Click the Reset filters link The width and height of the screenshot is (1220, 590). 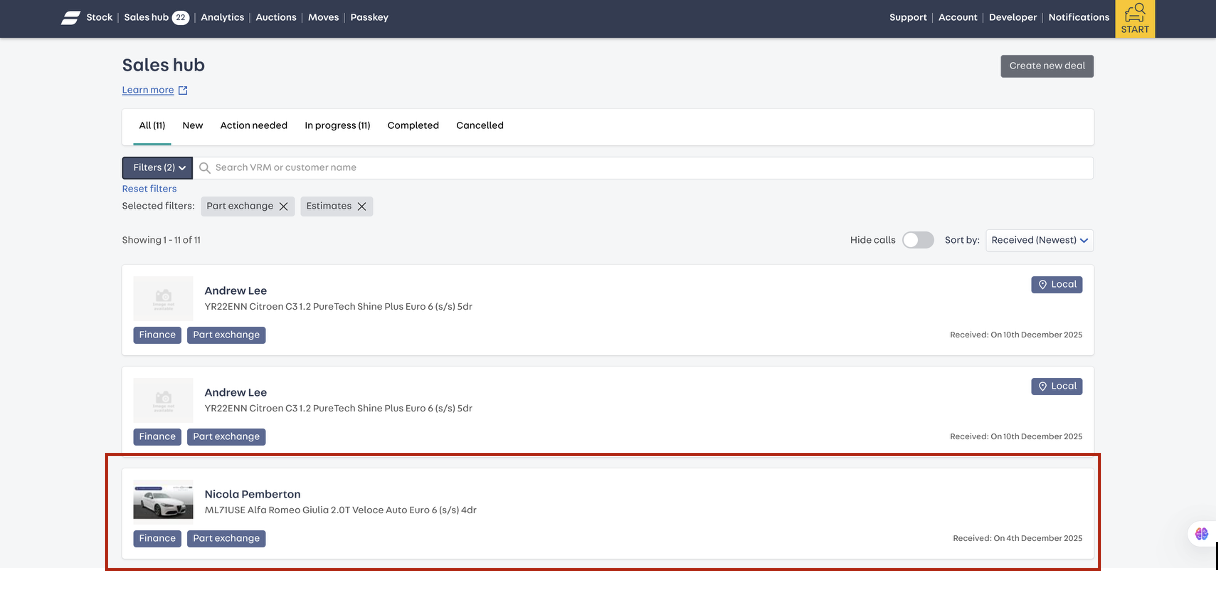149,189
